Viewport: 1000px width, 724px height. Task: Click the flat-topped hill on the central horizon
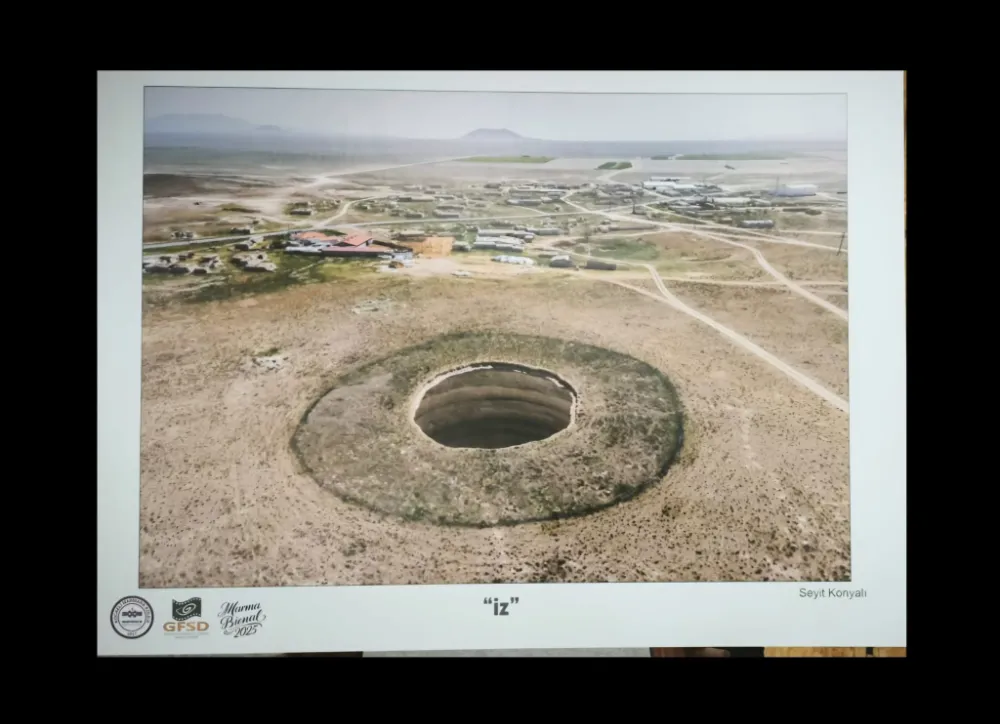click(x=492, y=134)
